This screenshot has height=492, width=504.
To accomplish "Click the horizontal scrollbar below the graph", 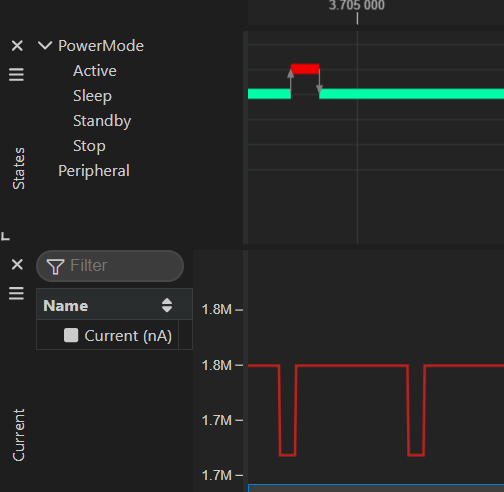I will click(376, 488).
